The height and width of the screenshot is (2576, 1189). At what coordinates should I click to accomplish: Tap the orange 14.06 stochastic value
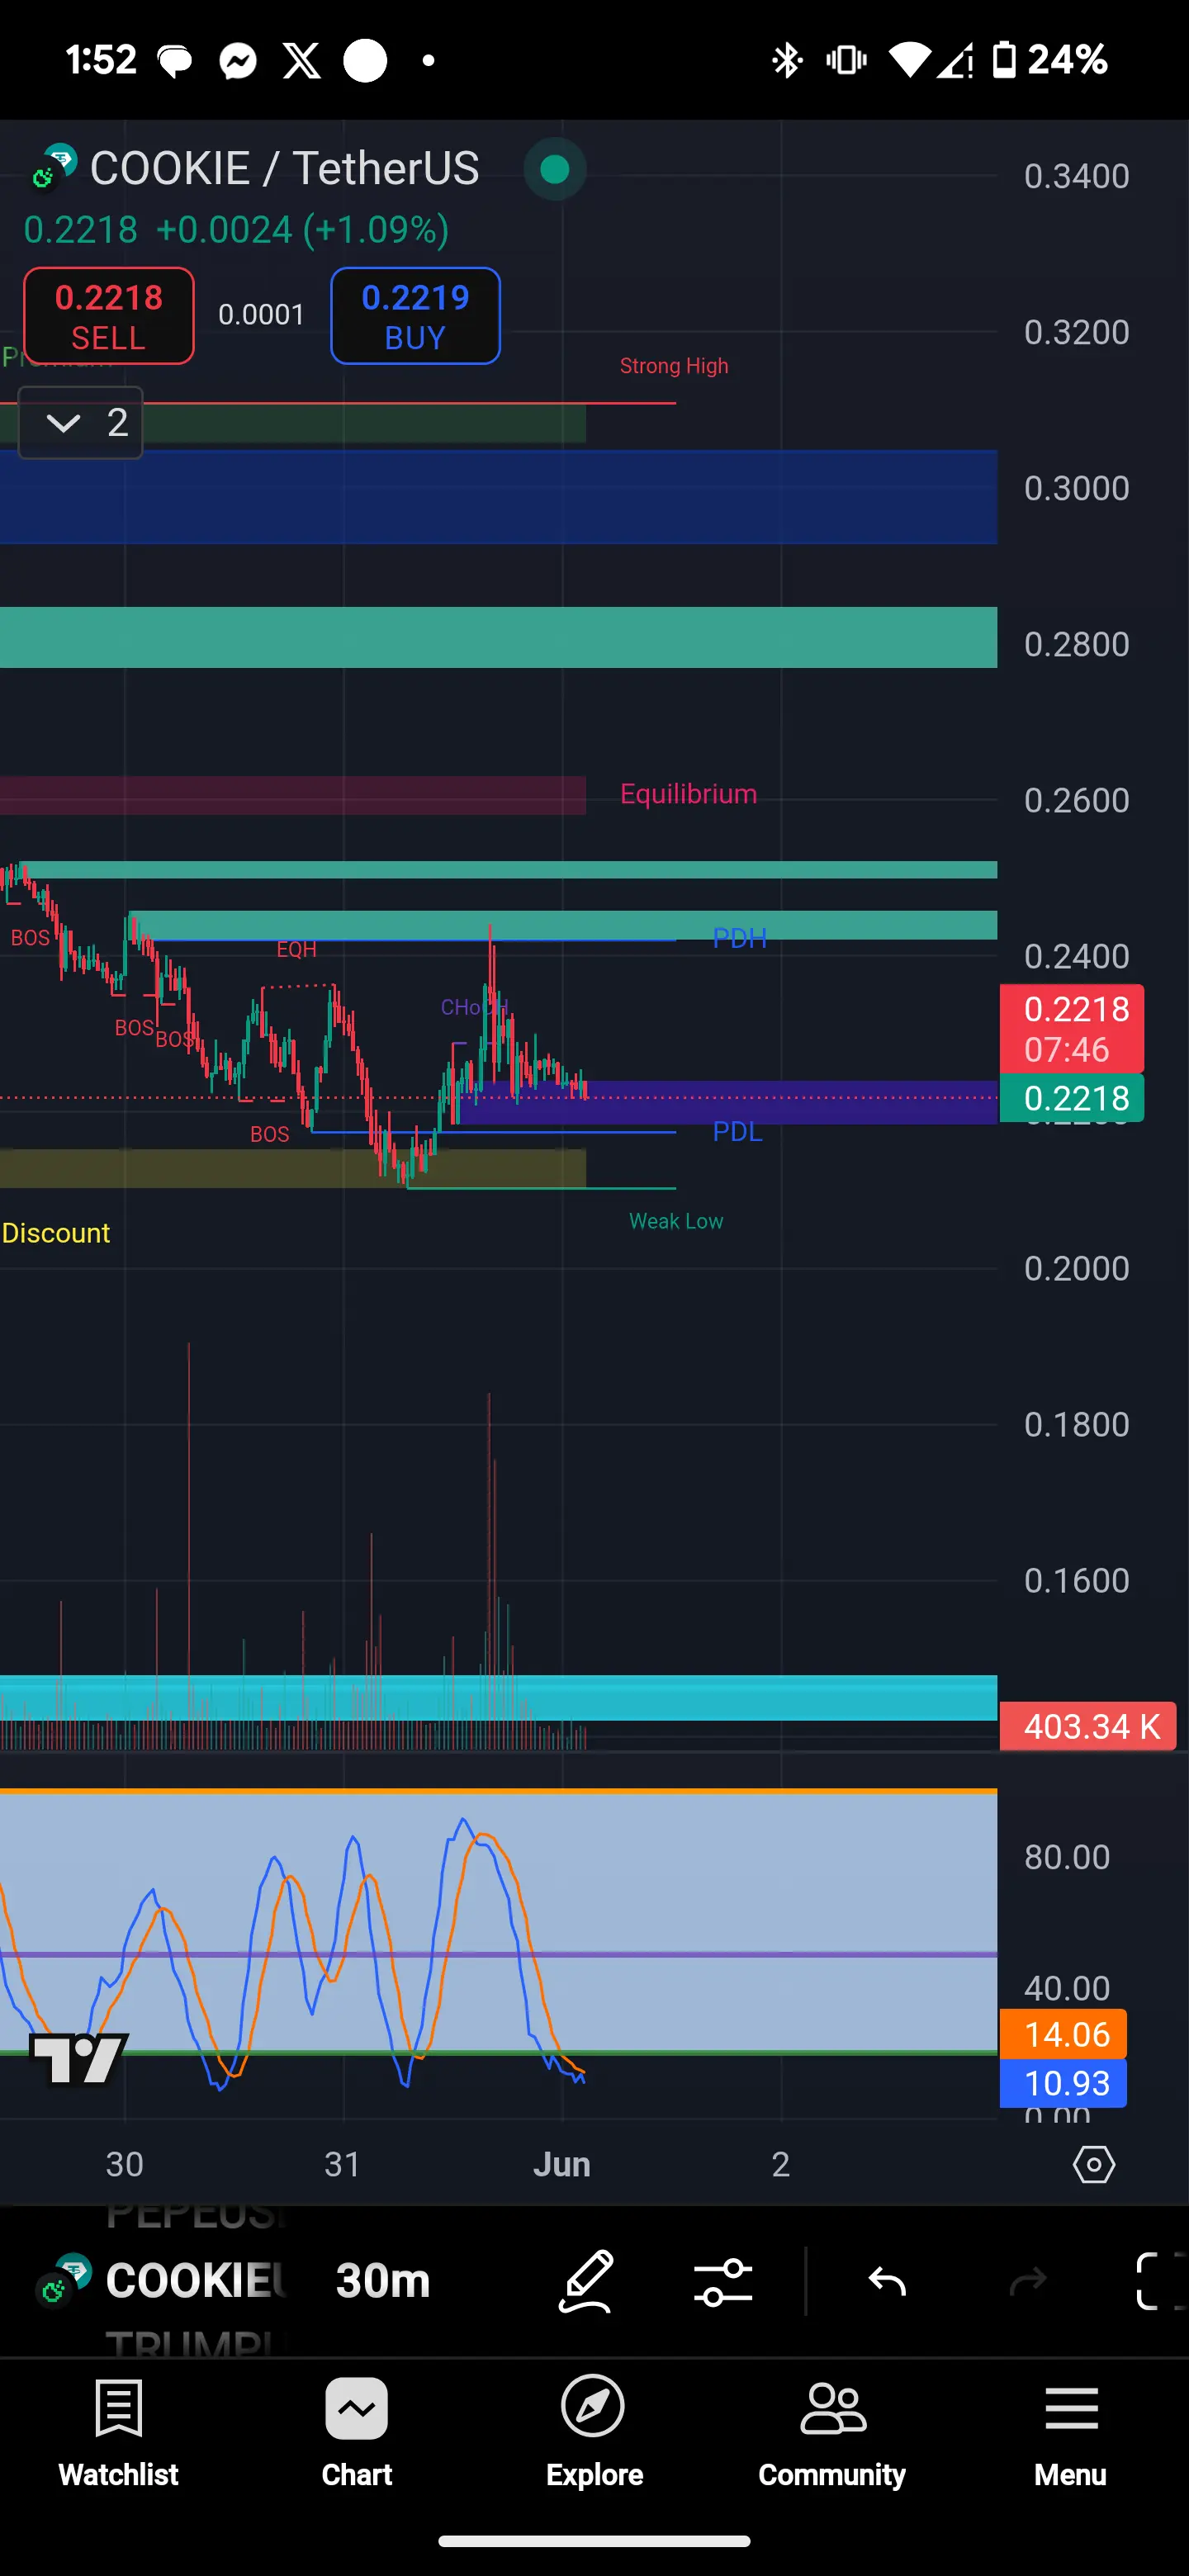tap(1063, 2034)
